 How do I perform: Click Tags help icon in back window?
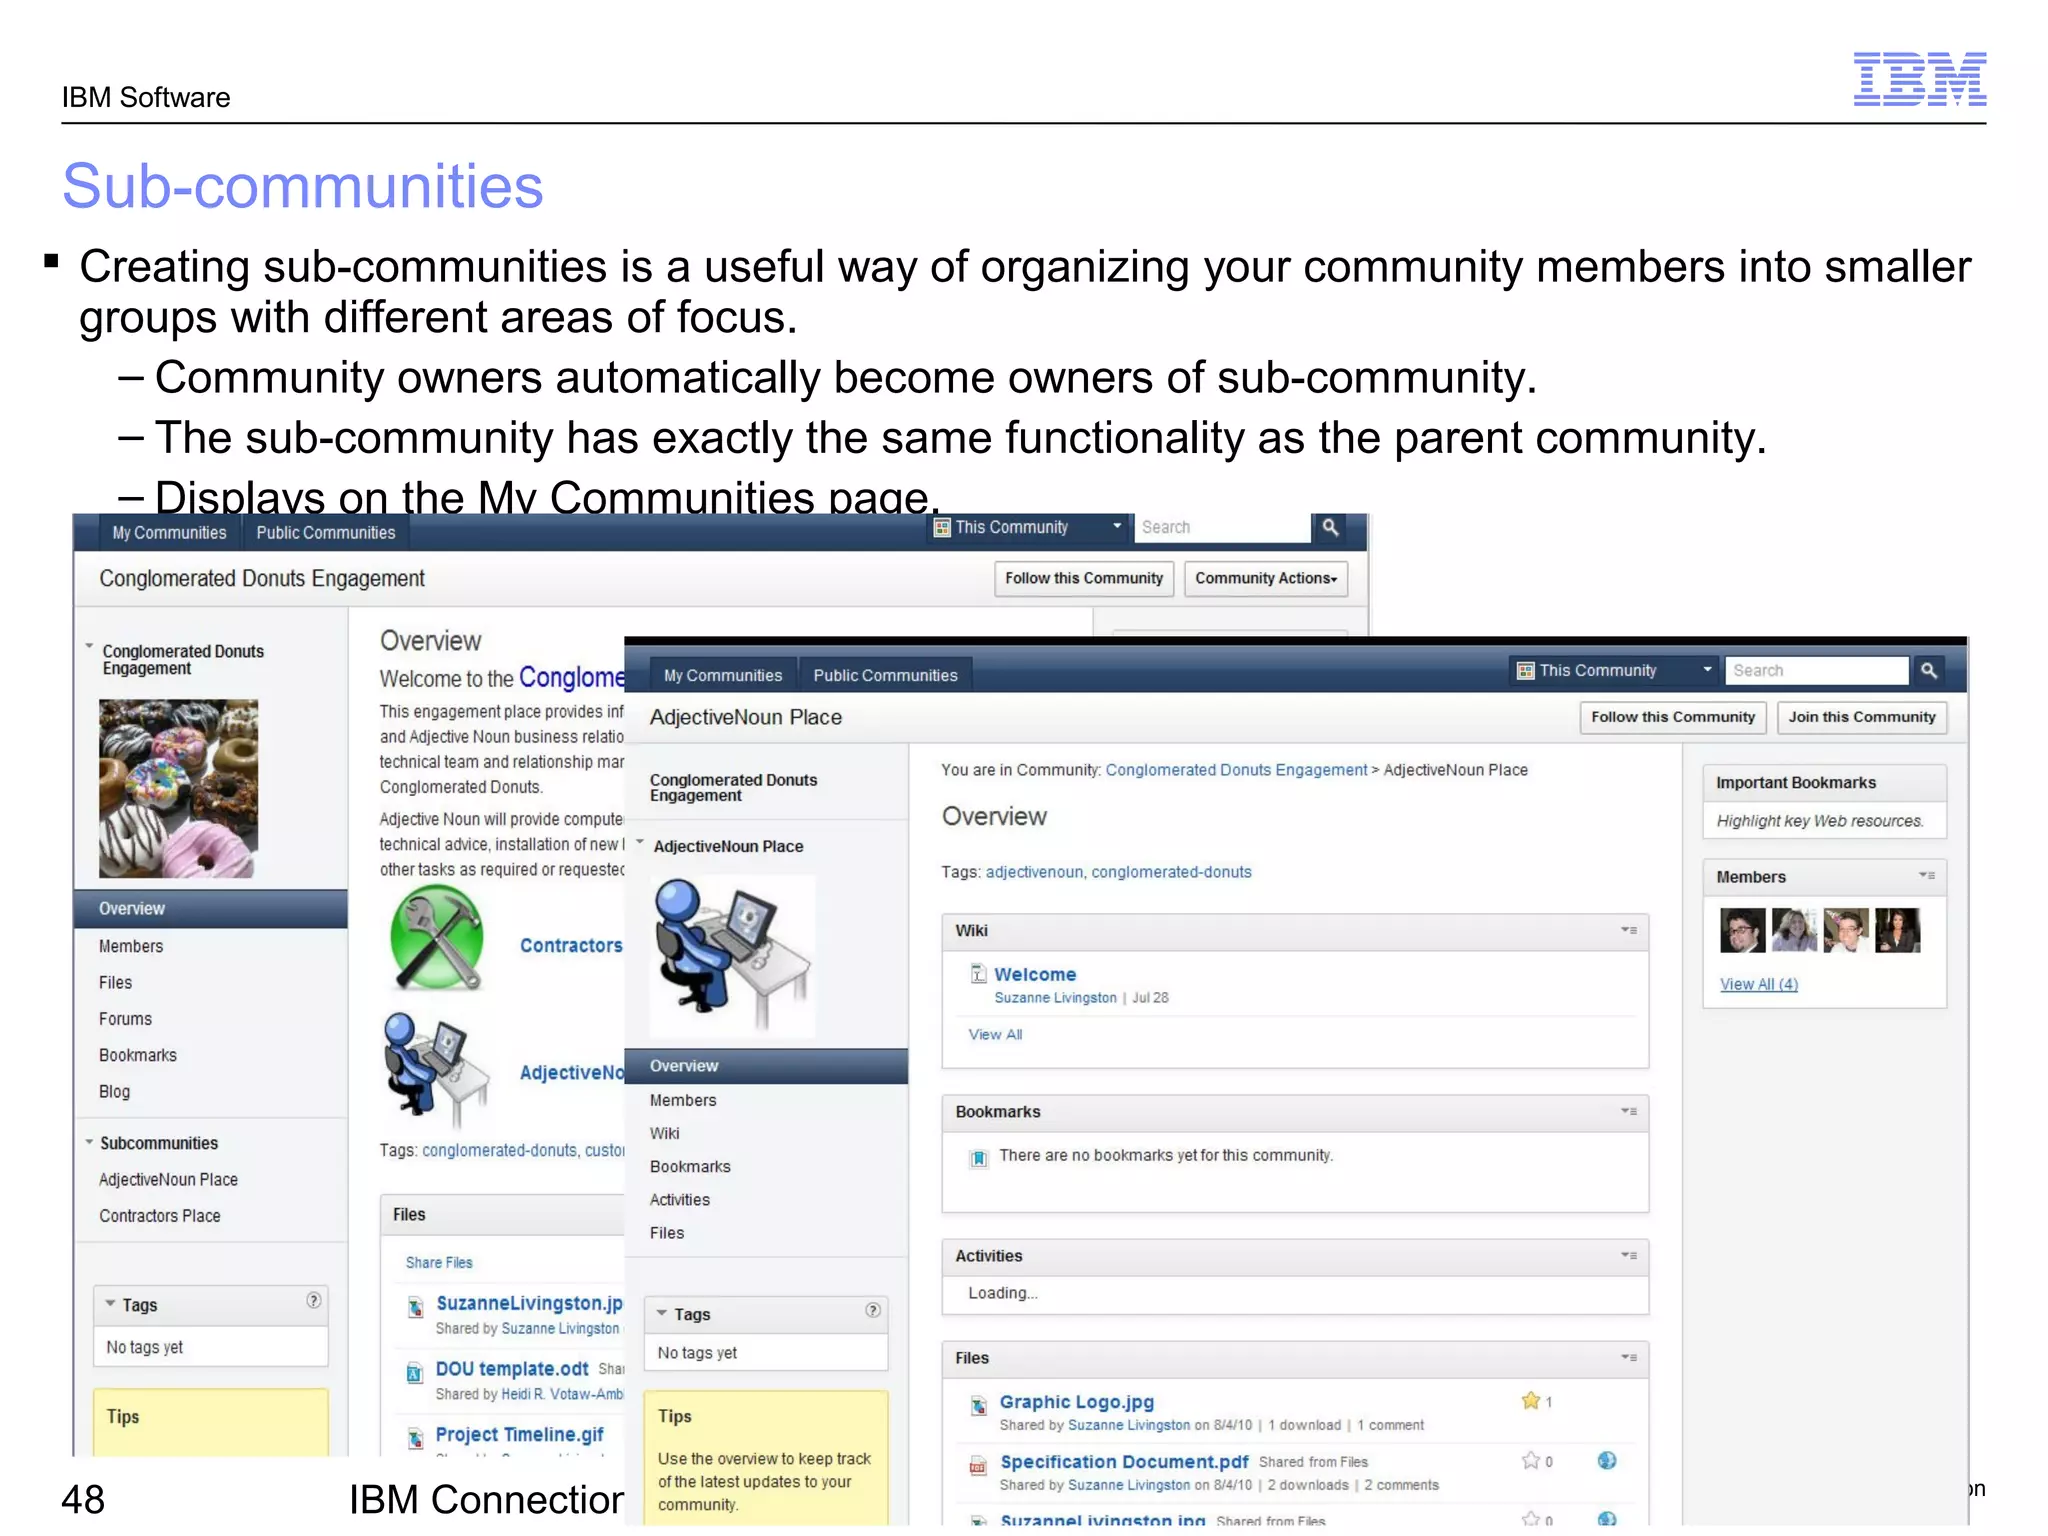coord(314,1300)
